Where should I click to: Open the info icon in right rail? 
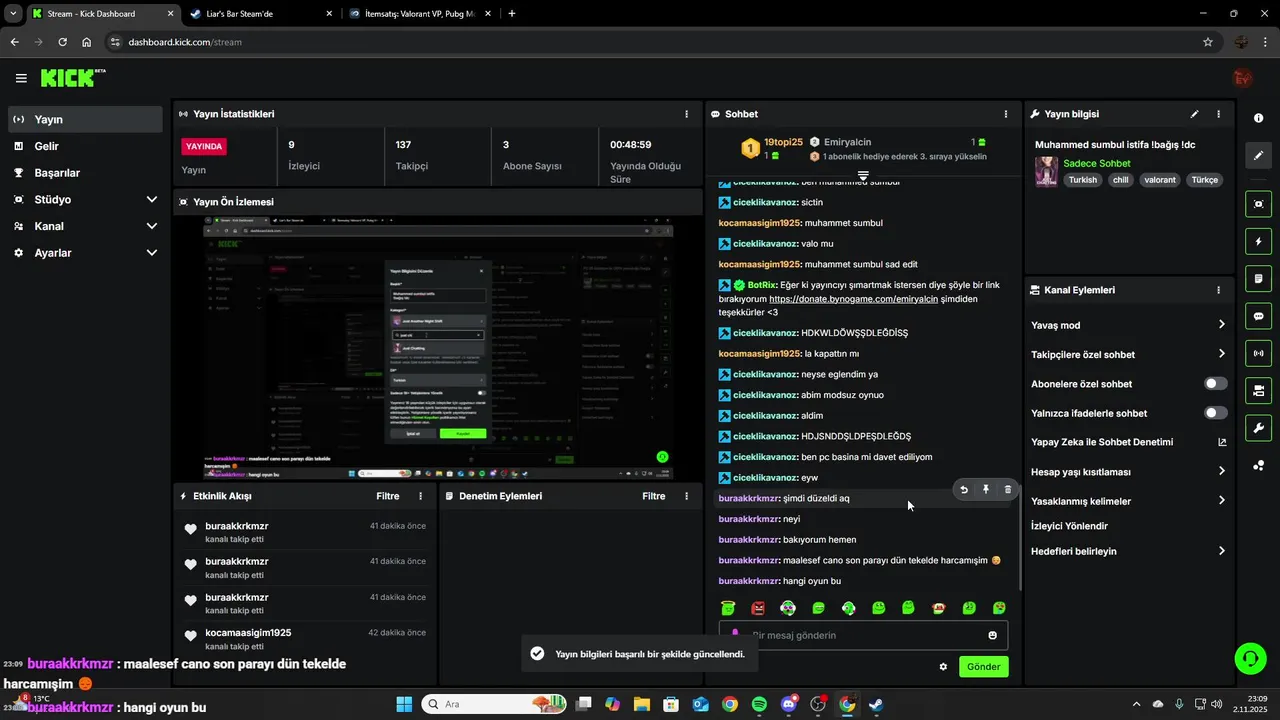coord(1258,118)
